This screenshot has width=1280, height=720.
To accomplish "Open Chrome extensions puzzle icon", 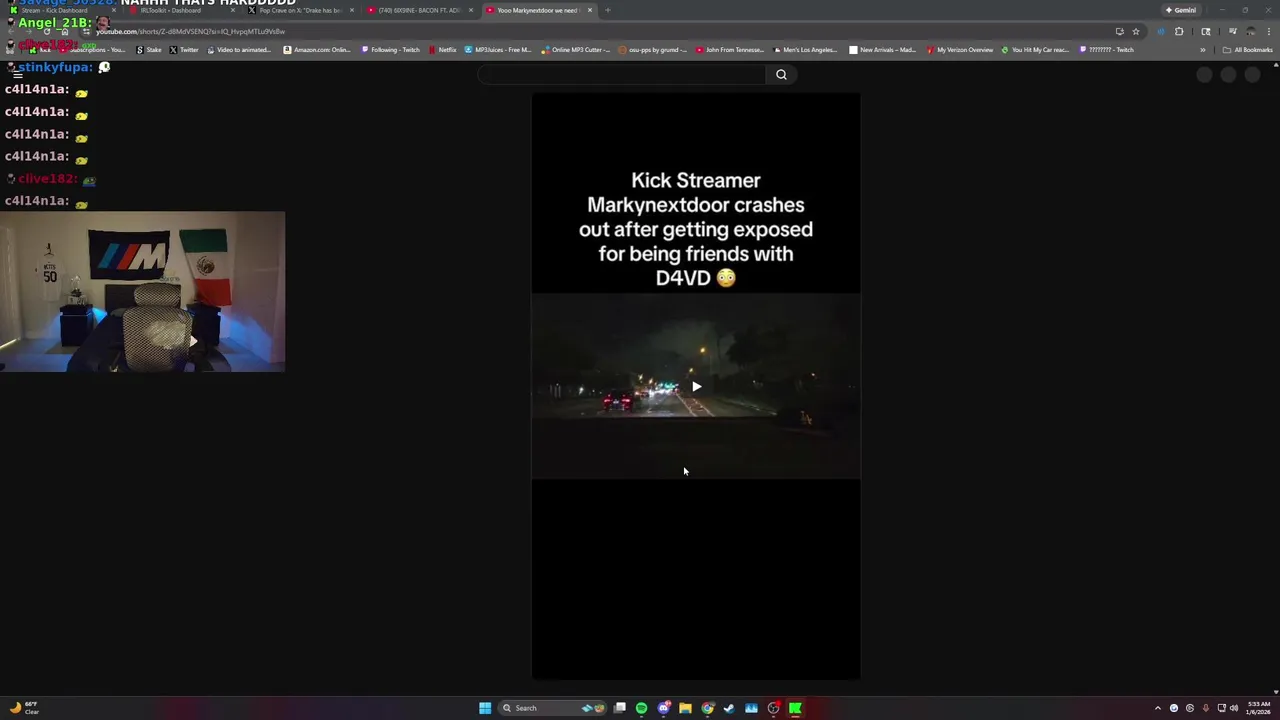I will point(1179,31).
